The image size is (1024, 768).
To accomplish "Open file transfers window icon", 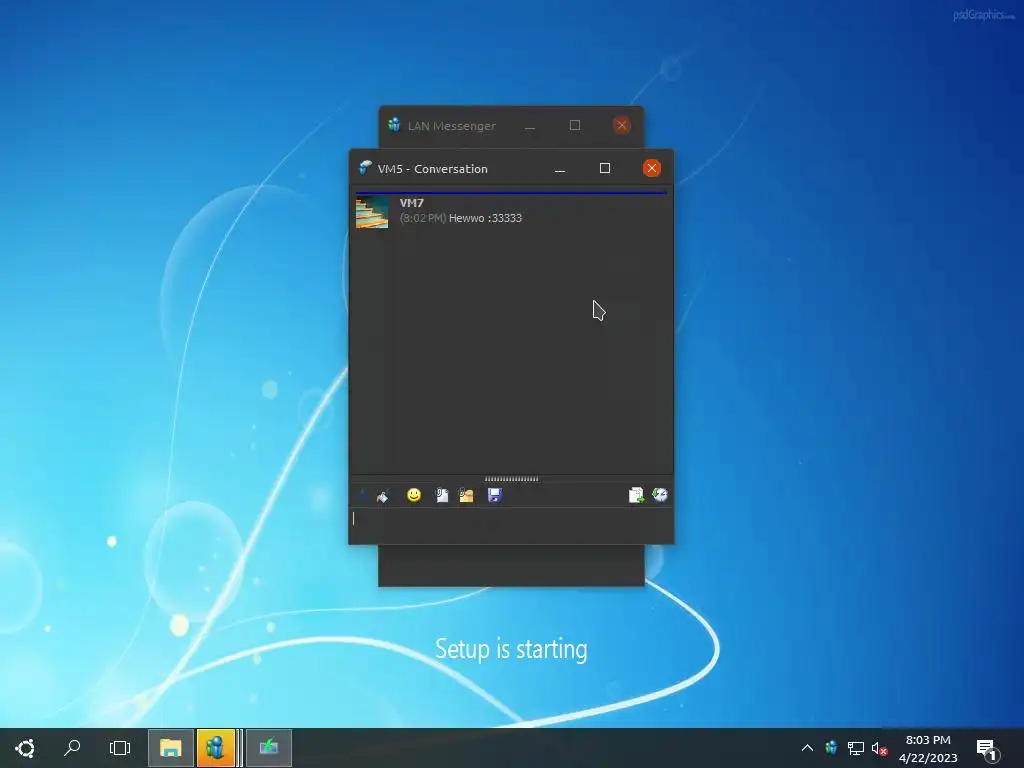I will pyautogui.click(x=636, y=496).
